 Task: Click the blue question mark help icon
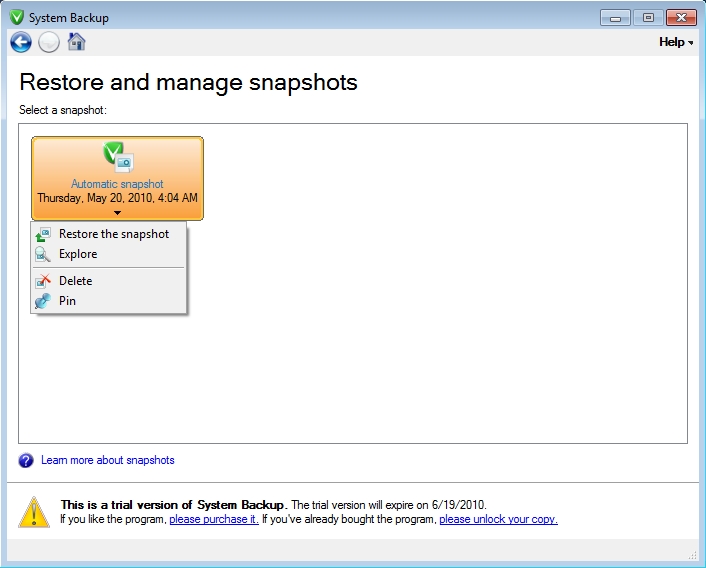click(26, 460)
